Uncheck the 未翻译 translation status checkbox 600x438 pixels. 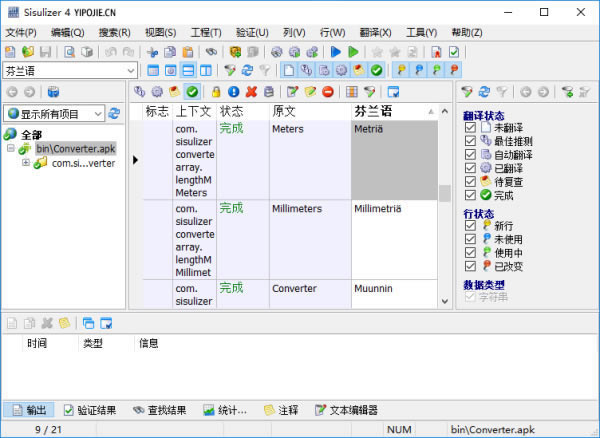(x=470, y=127)
